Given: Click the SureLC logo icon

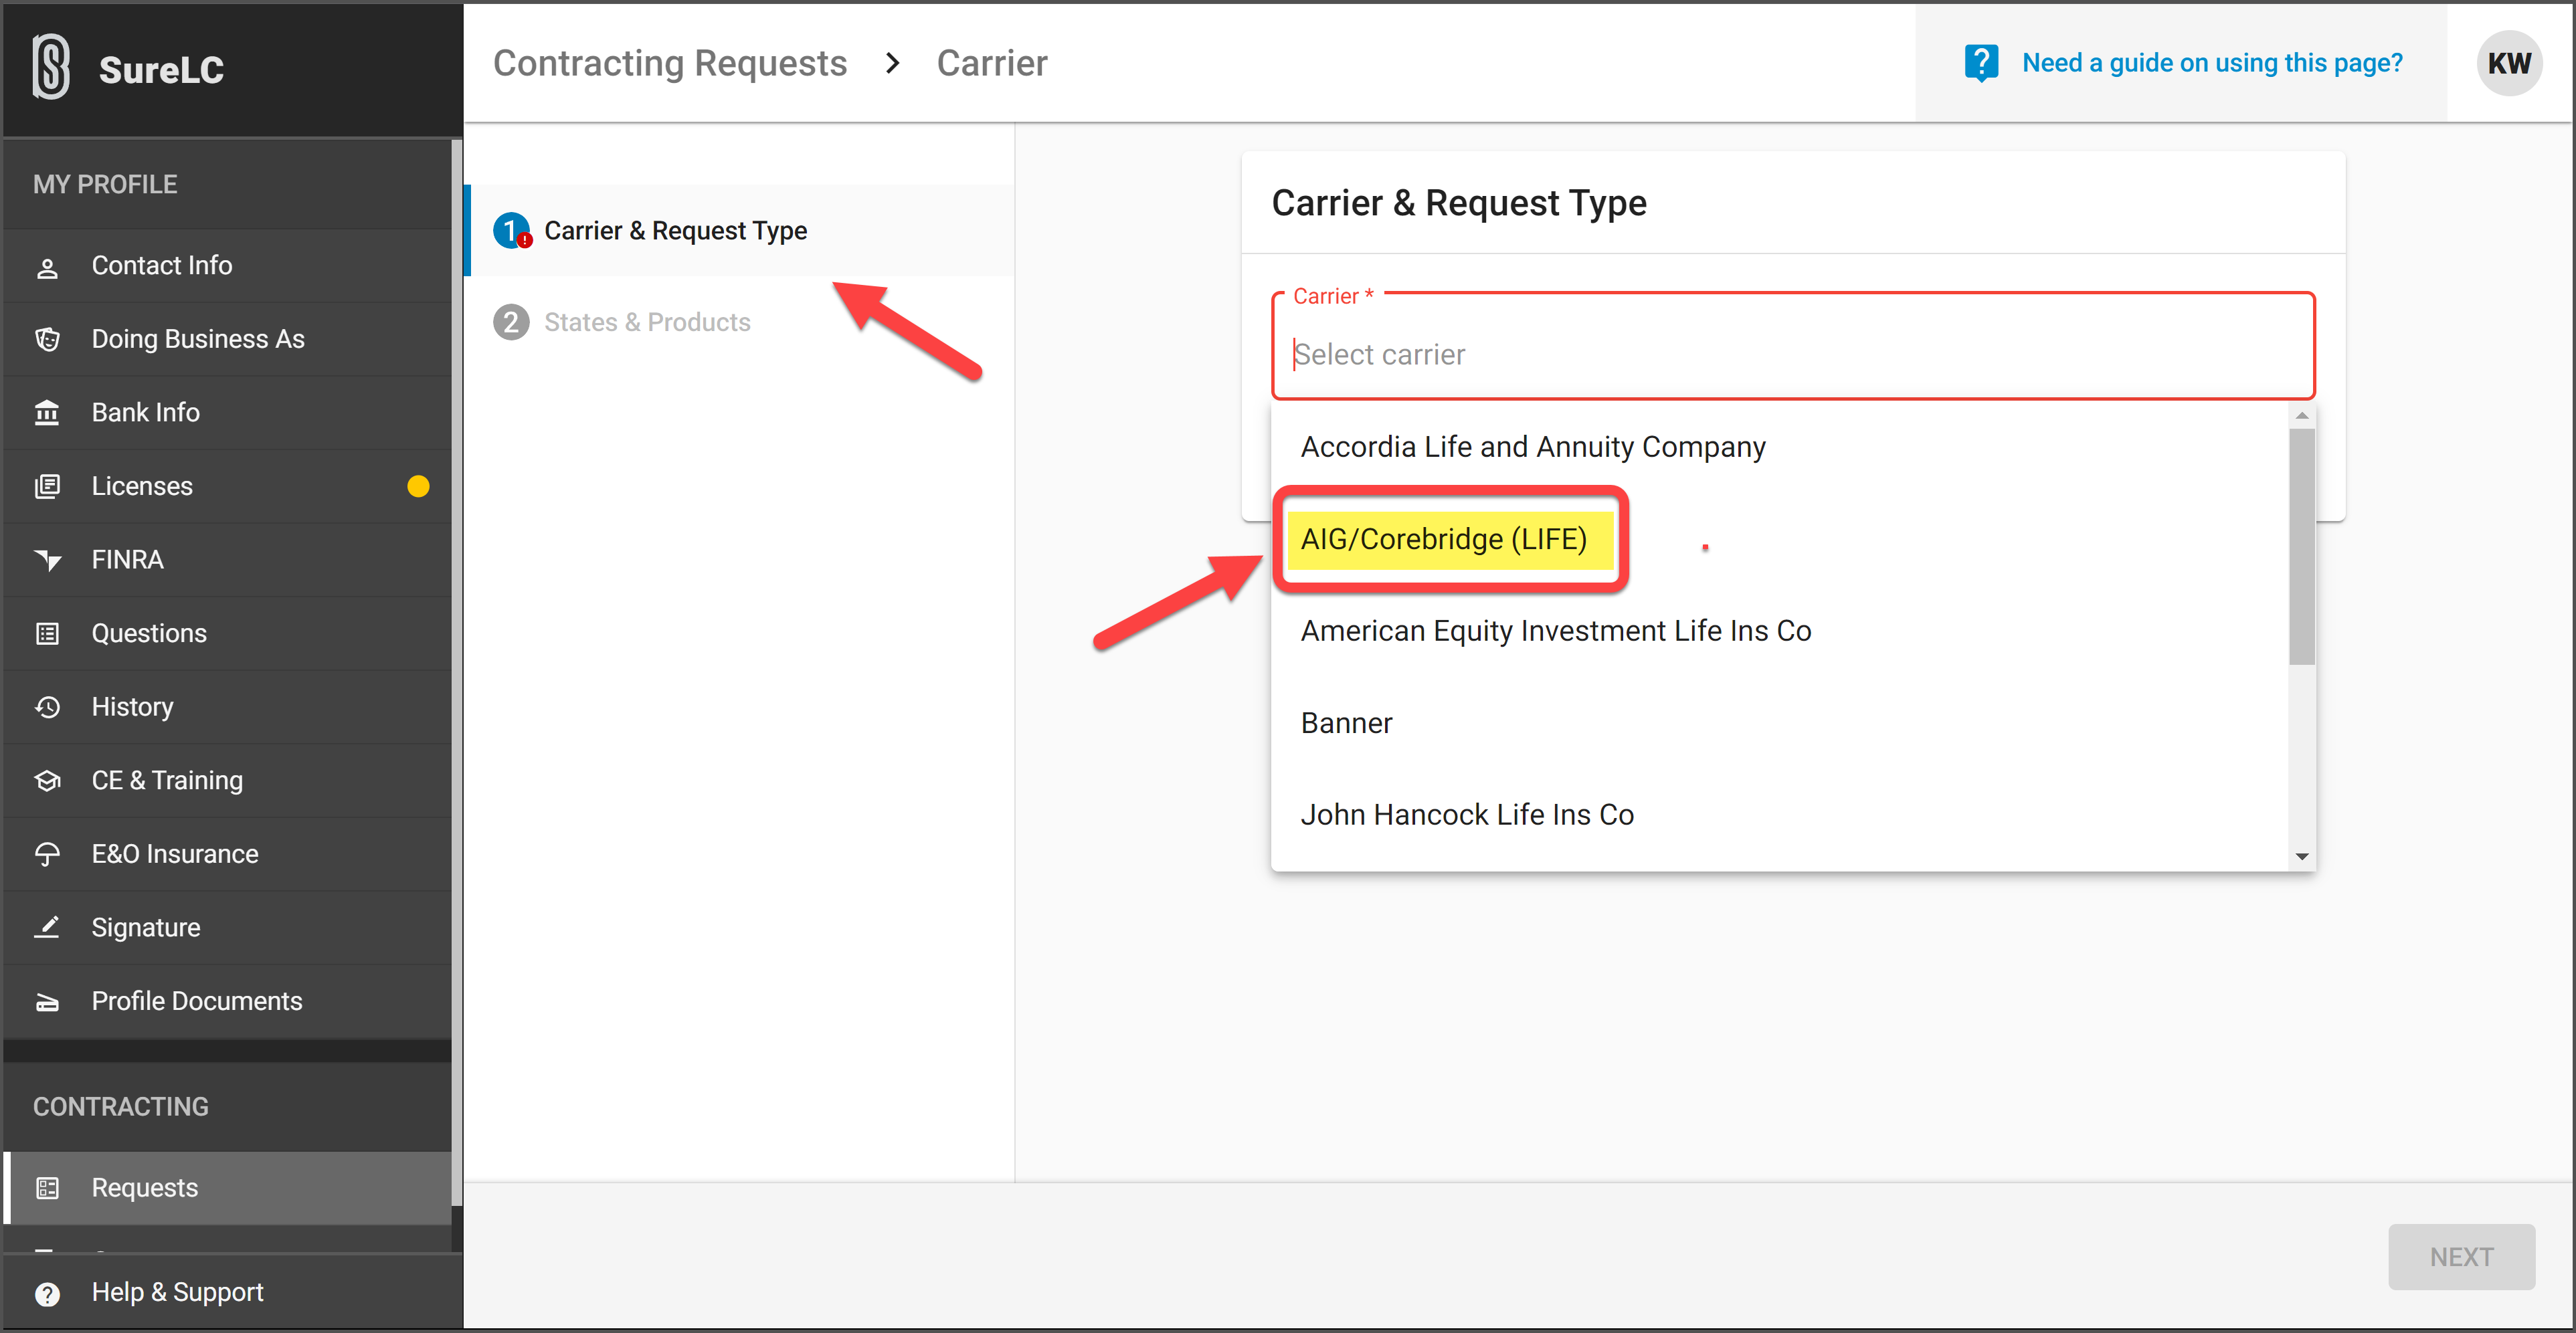Looking at the screenshot, I should pos(51,67).
